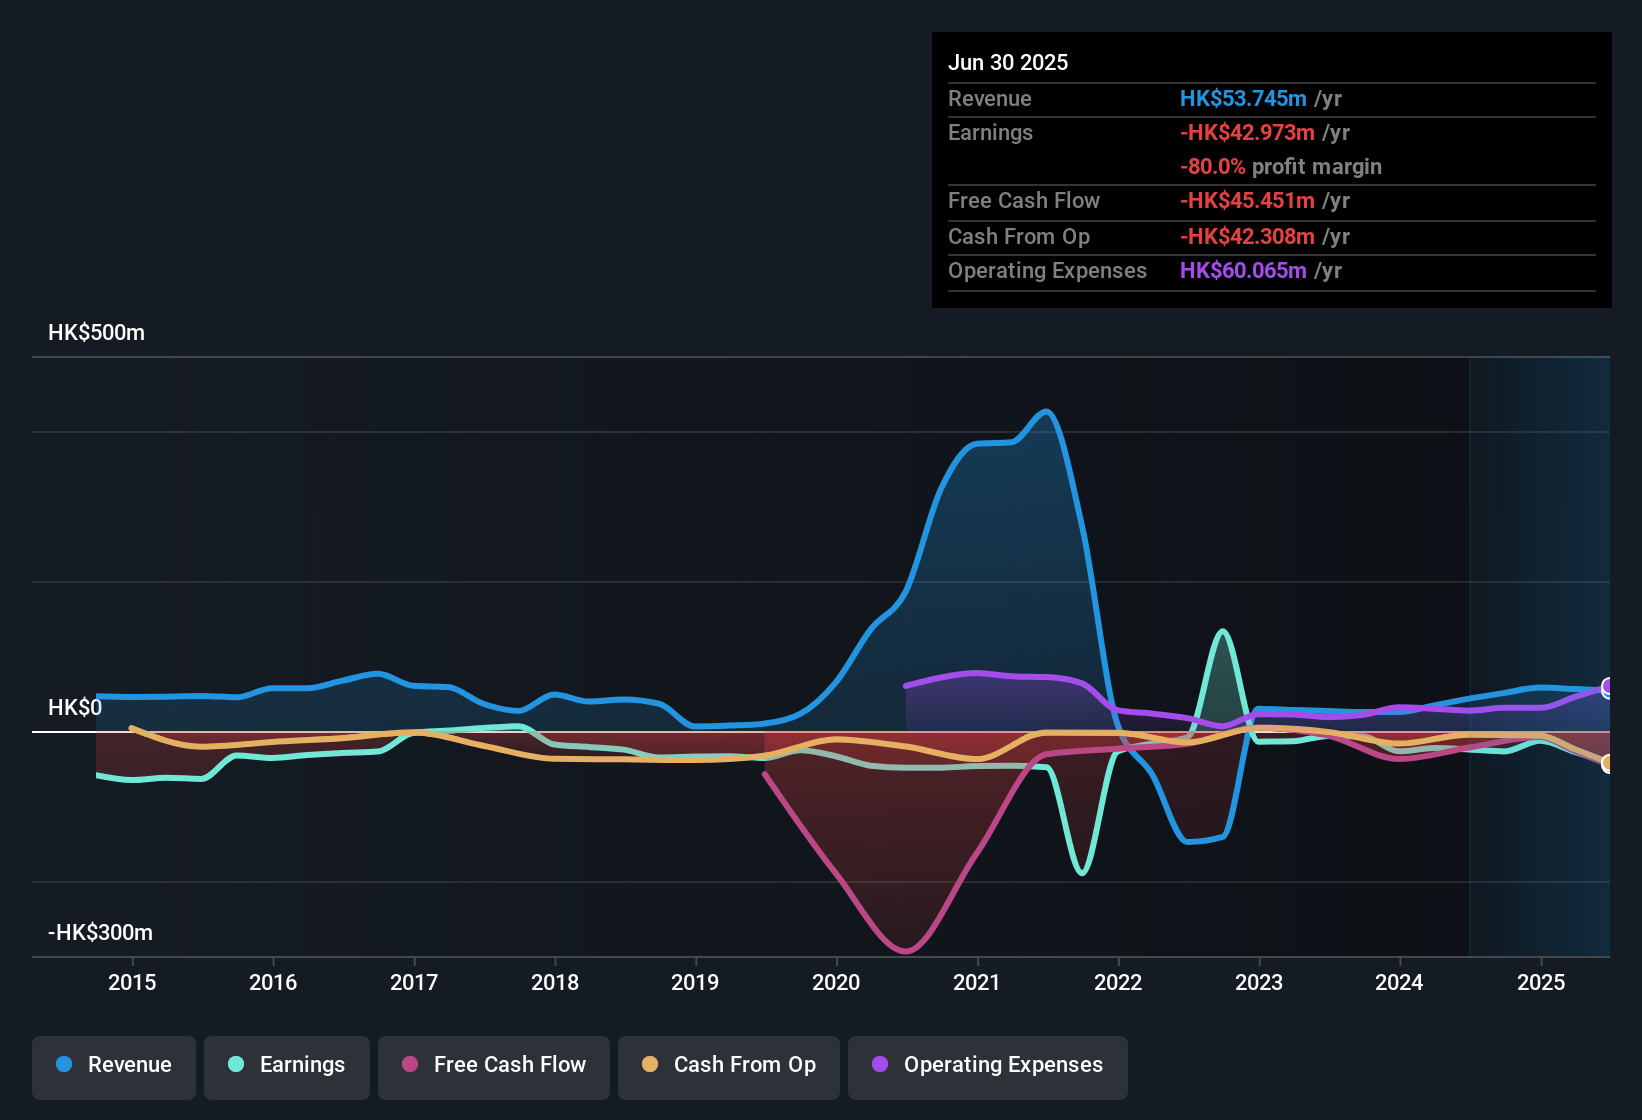
Task: Click the teal Earnings dot icon in legend
Action: [x=236, y=1065]
